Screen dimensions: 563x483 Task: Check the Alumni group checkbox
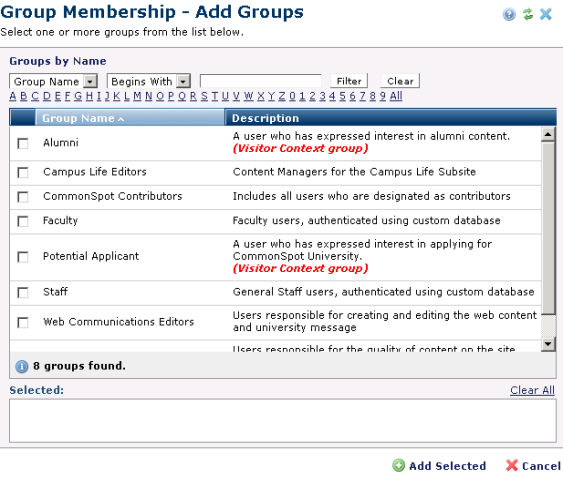(x=23, y=143)
